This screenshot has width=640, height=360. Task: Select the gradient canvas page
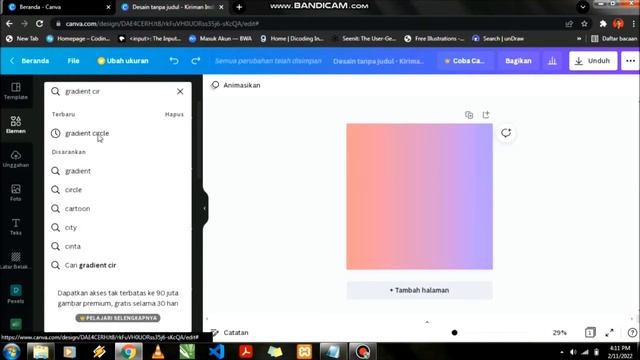420,196
